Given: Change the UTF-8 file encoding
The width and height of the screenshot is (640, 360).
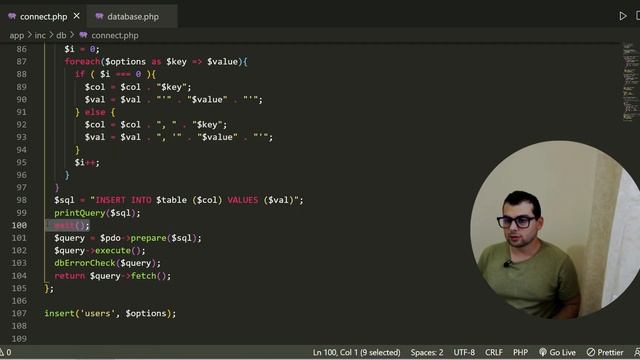Looking at the screenshot, I should pos(464,352).
